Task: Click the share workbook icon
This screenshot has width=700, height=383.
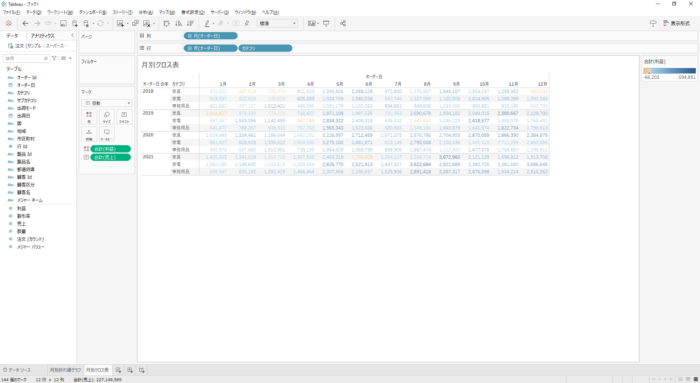Action: (x=343, y=23)
